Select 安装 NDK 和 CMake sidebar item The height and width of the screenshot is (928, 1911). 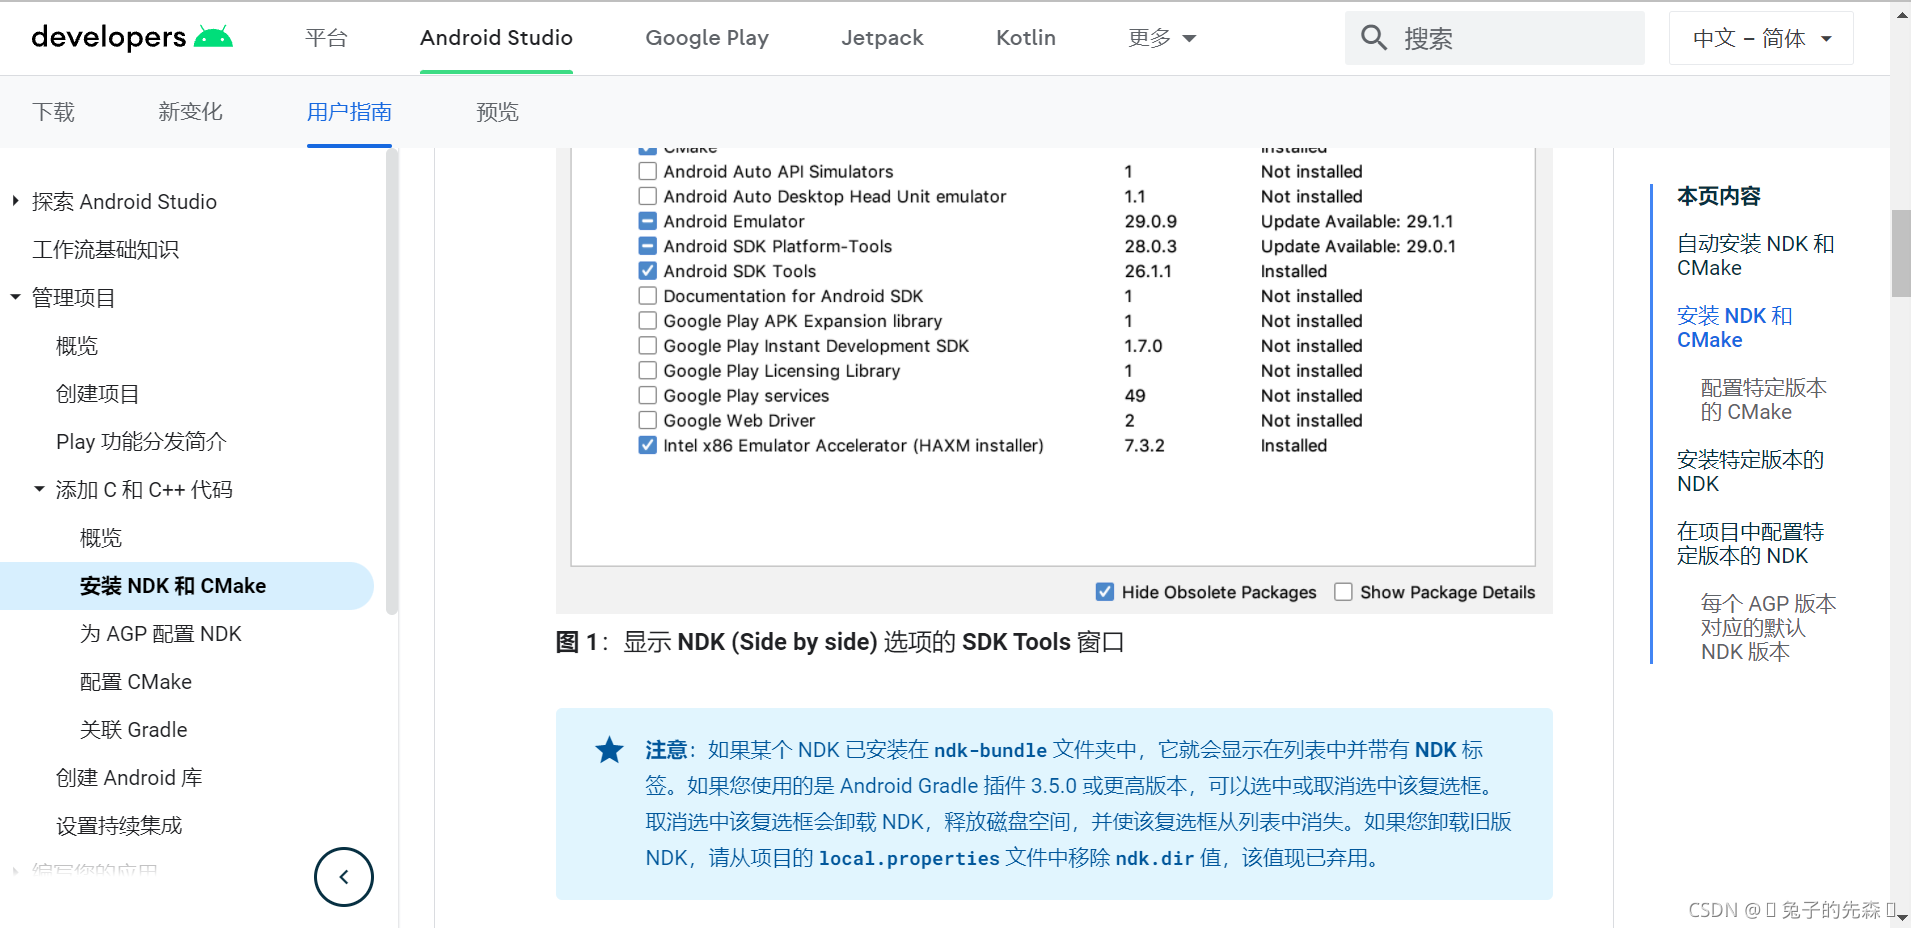(186, 586)
